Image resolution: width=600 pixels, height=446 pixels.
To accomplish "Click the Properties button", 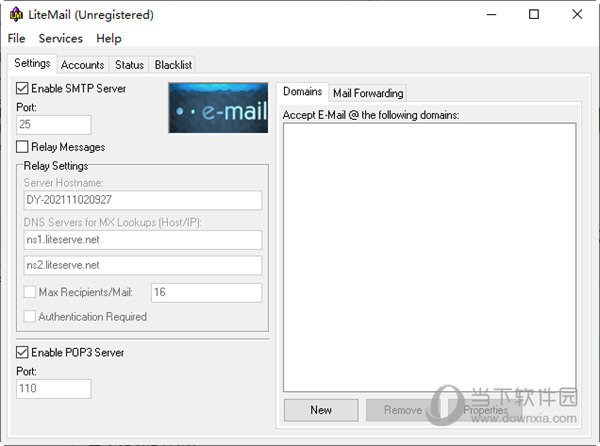I will 485,410.
